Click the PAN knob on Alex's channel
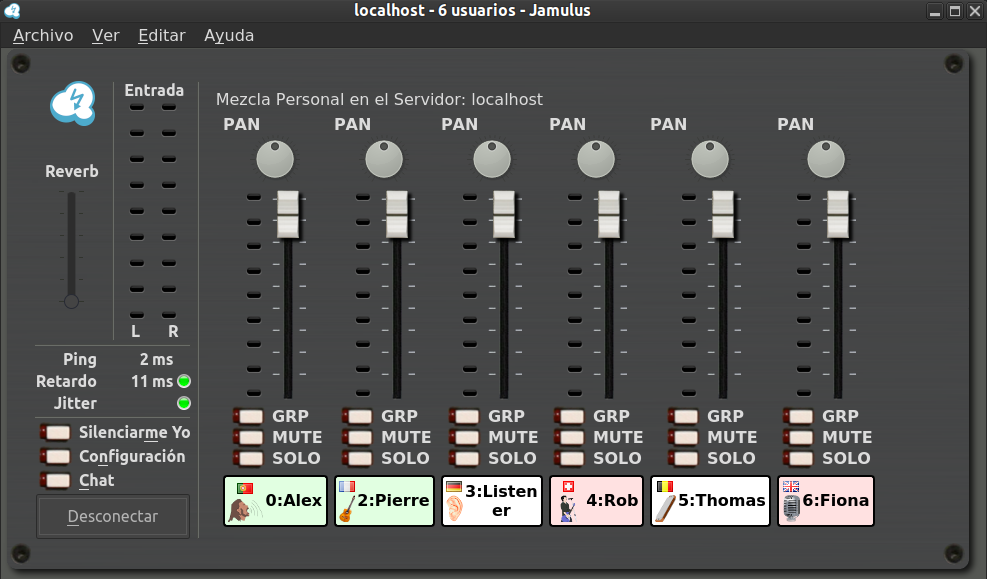The height and width of the screenshot is (579, 987). point(275,158)
